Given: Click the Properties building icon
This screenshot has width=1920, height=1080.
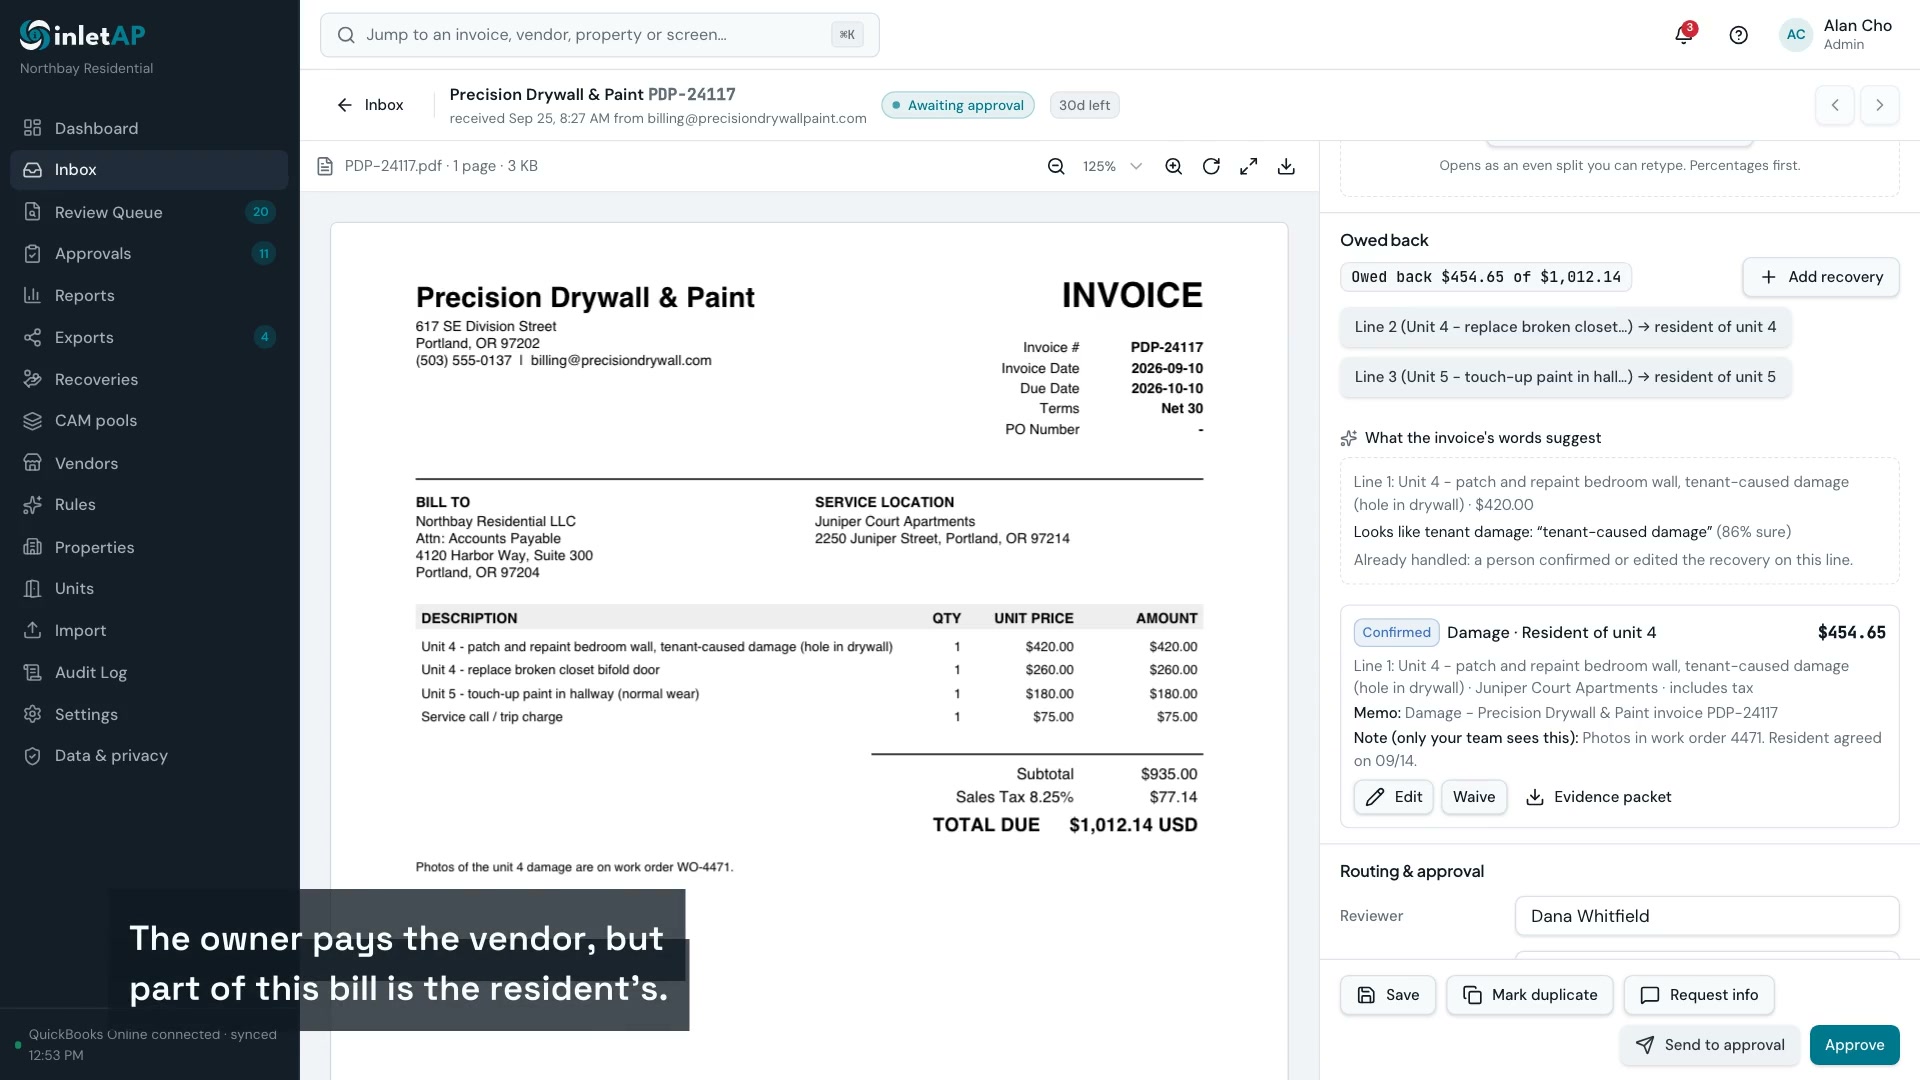Looking at the screenshot, I should (33, 547).
